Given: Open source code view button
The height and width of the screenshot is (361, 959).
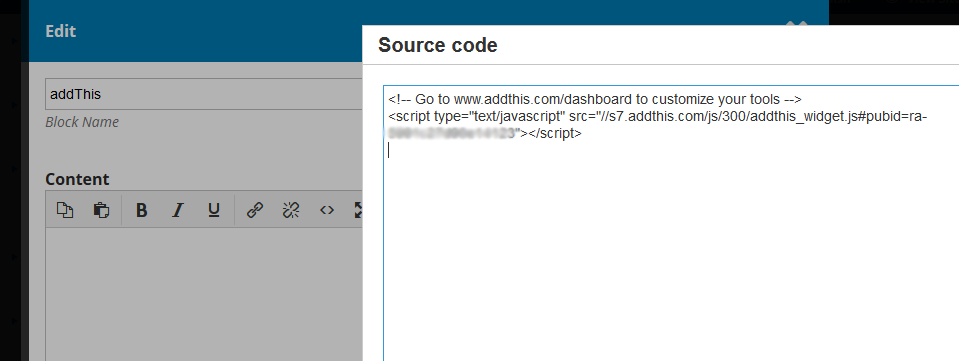Looking at the screenshot, I should 327,210.
